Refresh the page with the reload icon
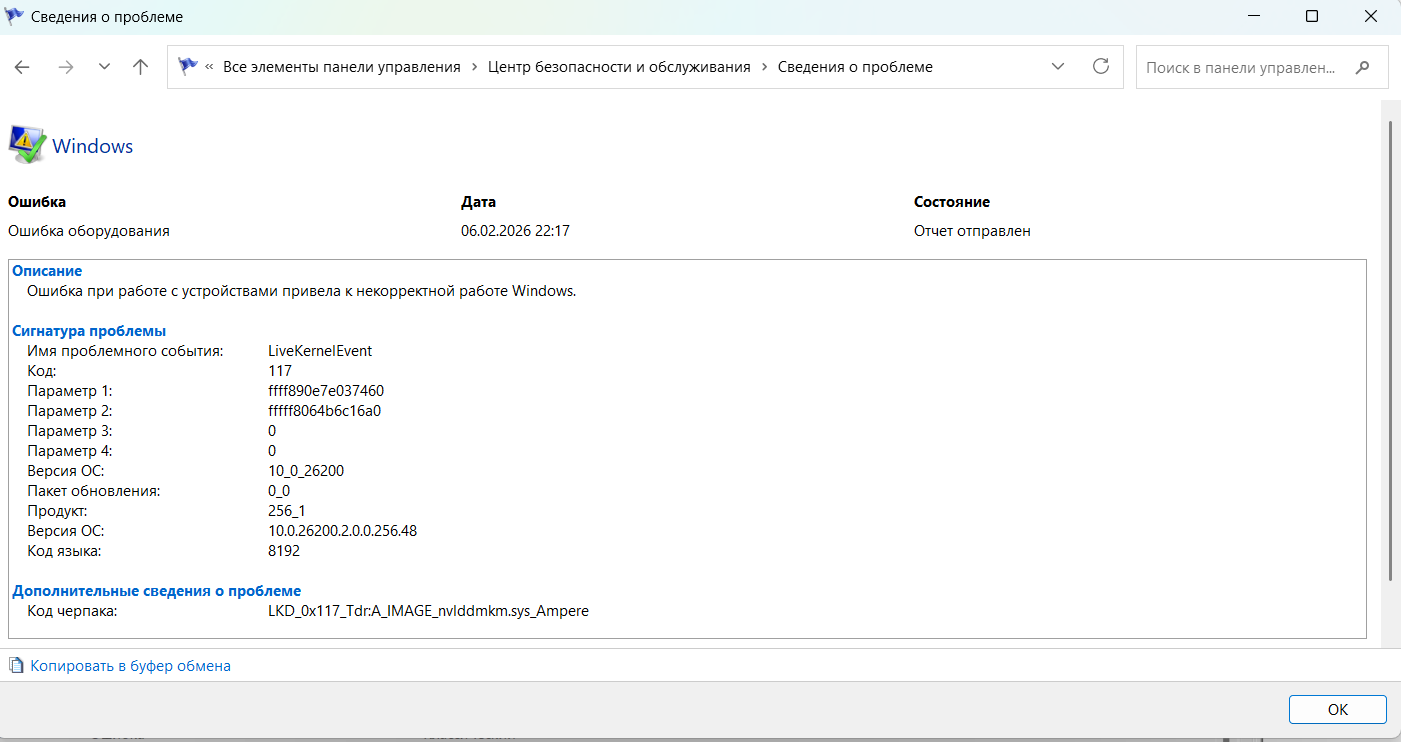The image size is (1401, 742). [1101, 67]
